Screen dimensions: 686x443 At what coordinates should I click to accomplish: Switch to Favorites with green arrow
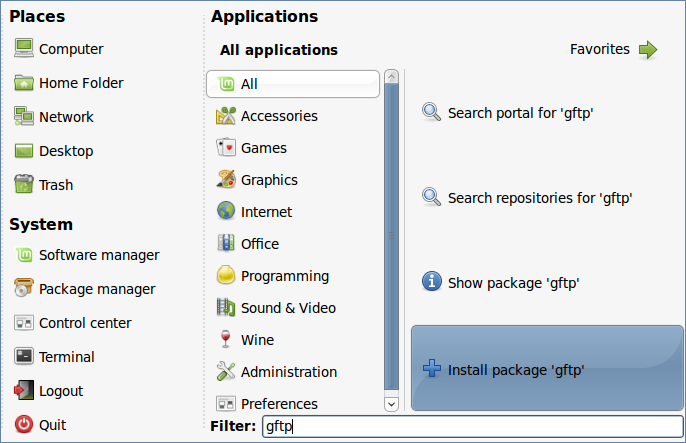[x=613, y=49]
